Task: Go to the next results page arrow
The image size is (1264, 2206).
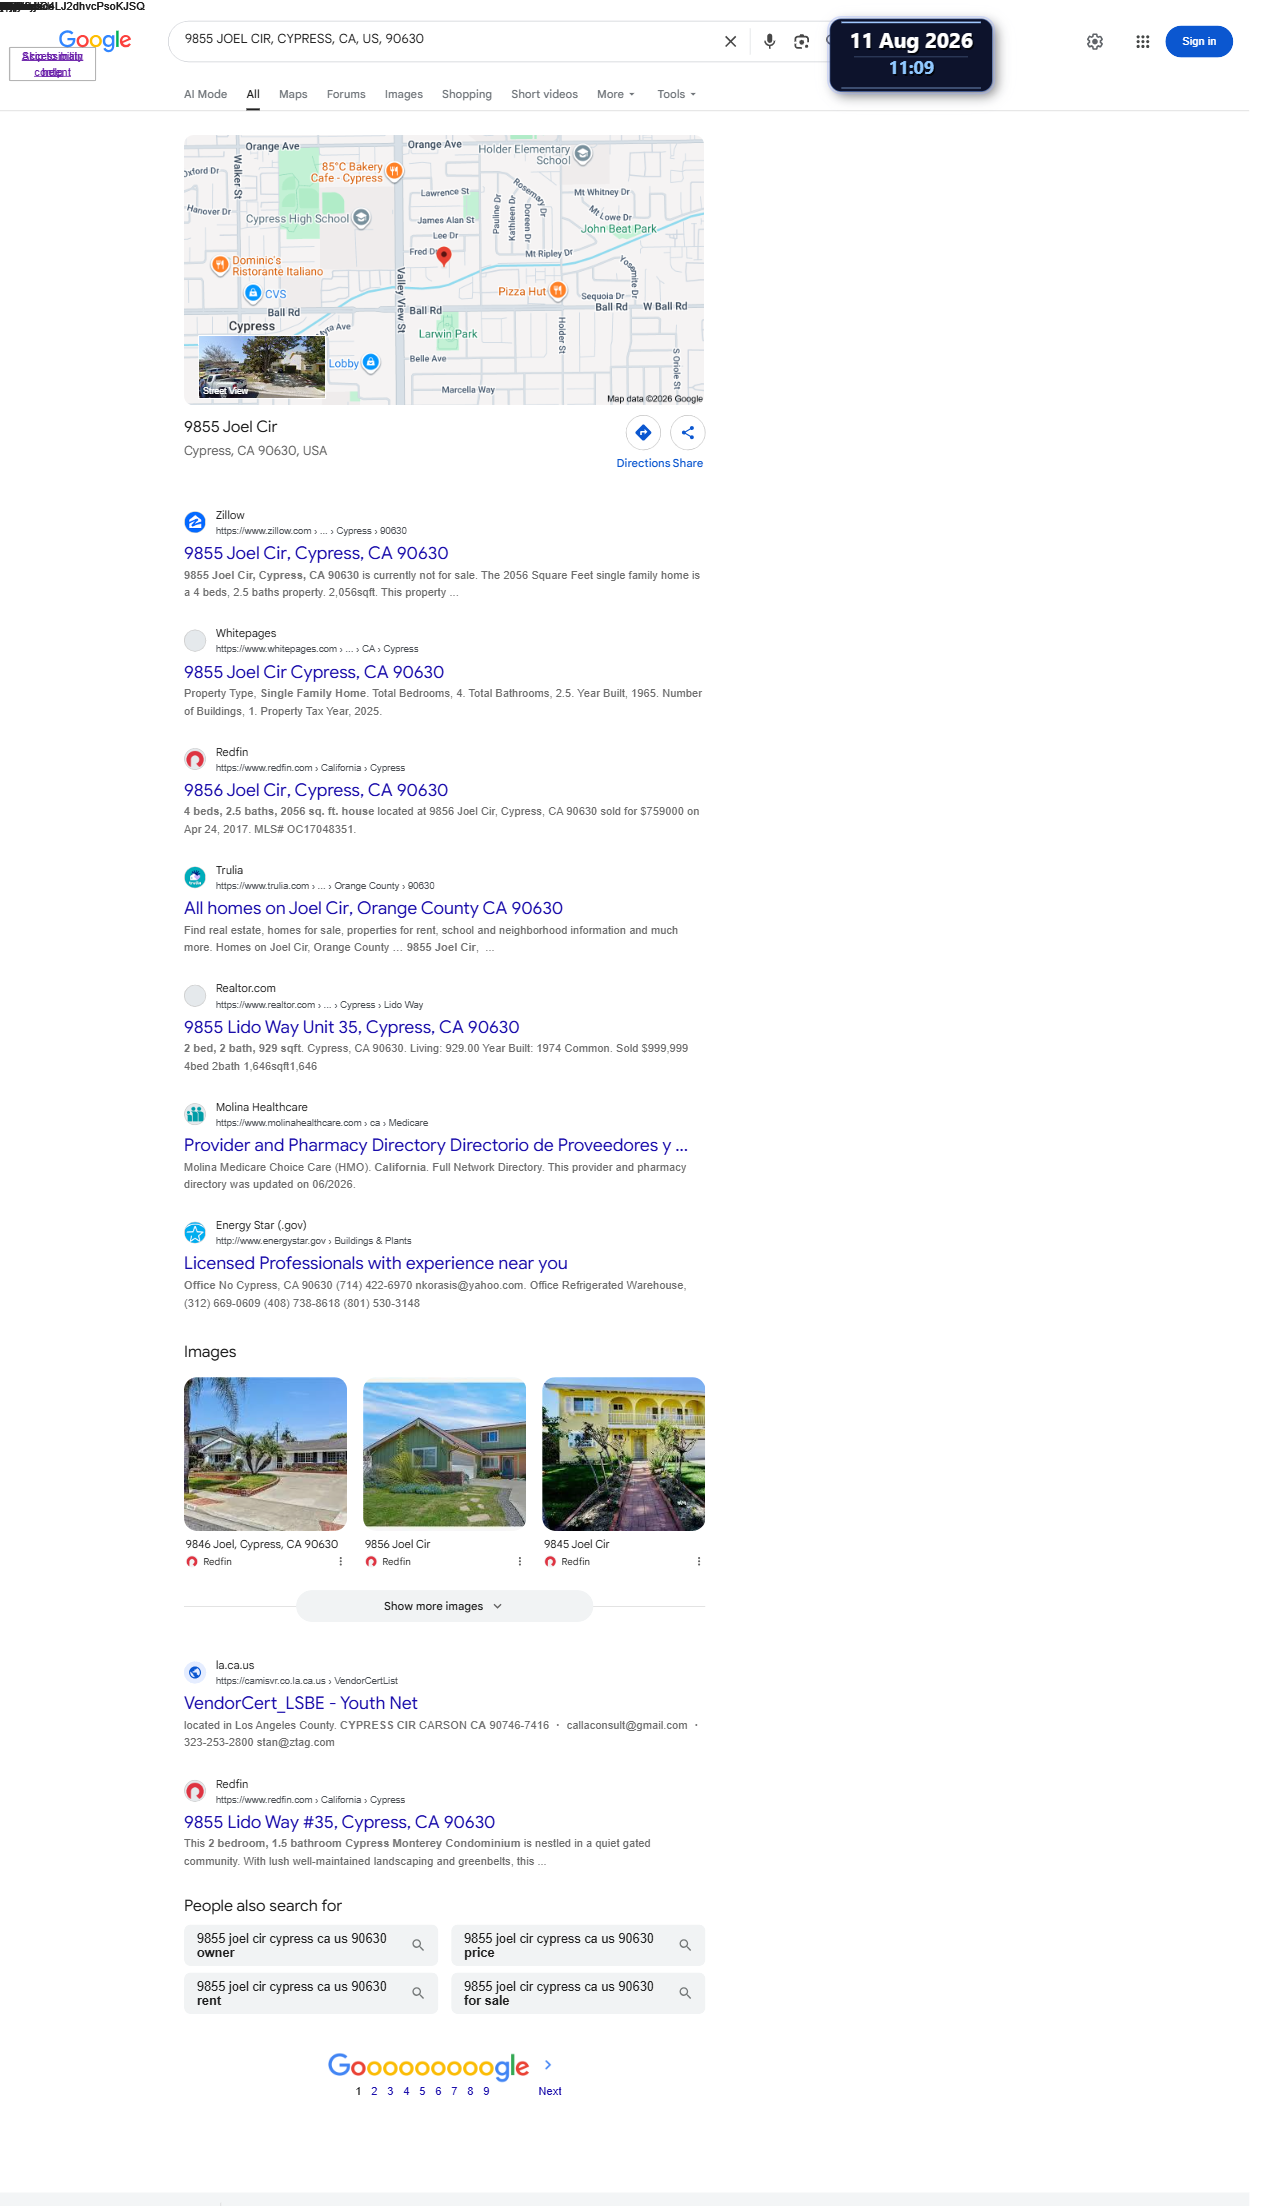Action: [x=547, y=2065]
